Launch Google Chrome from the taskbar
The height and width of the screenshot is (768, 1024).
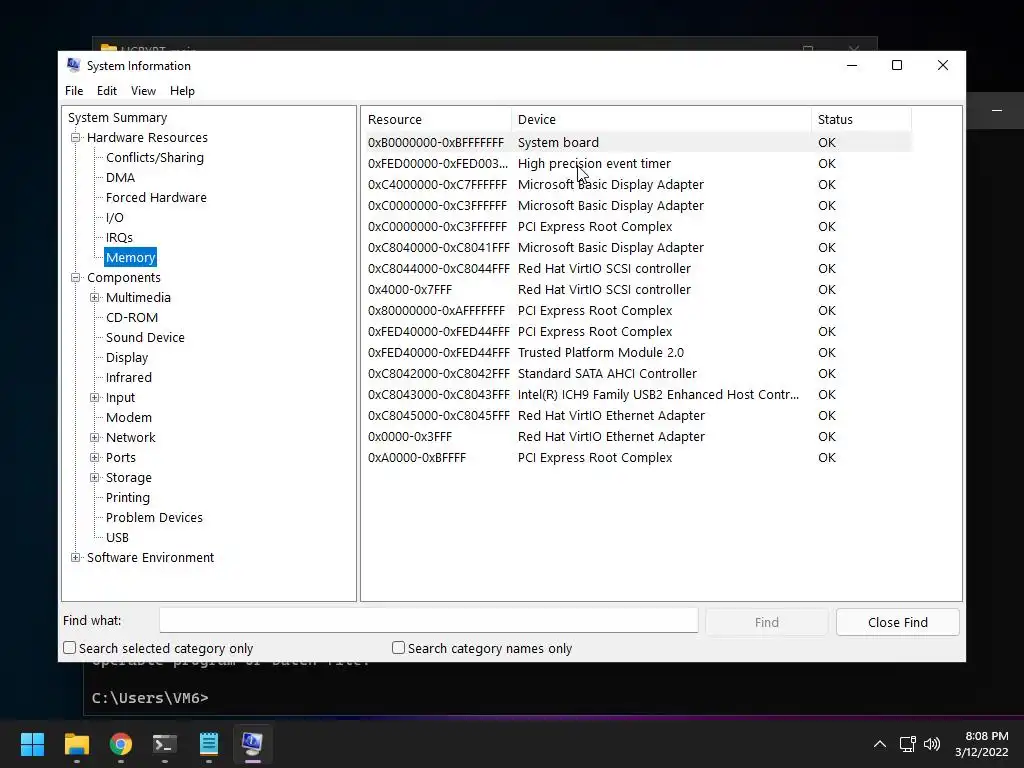click(121, 744)
